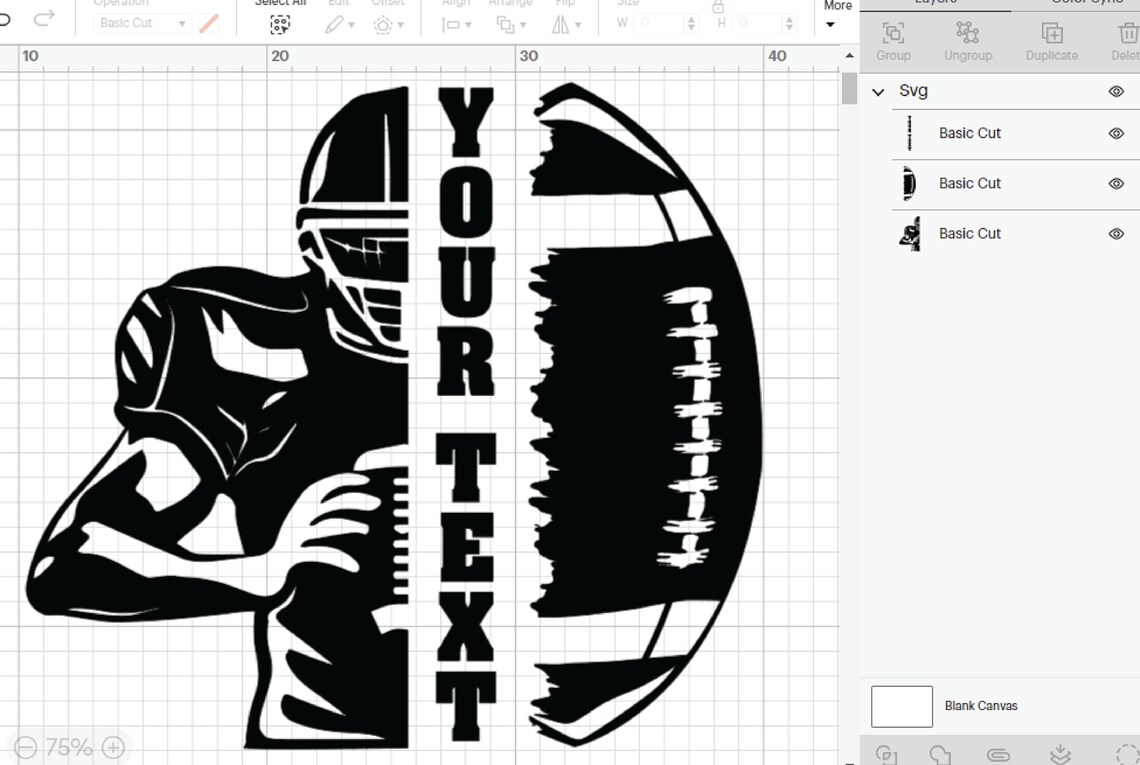Screen dimensions: 1140x765
Task: Hide the first Basic Cut layer
Action: click(1116, 133)
